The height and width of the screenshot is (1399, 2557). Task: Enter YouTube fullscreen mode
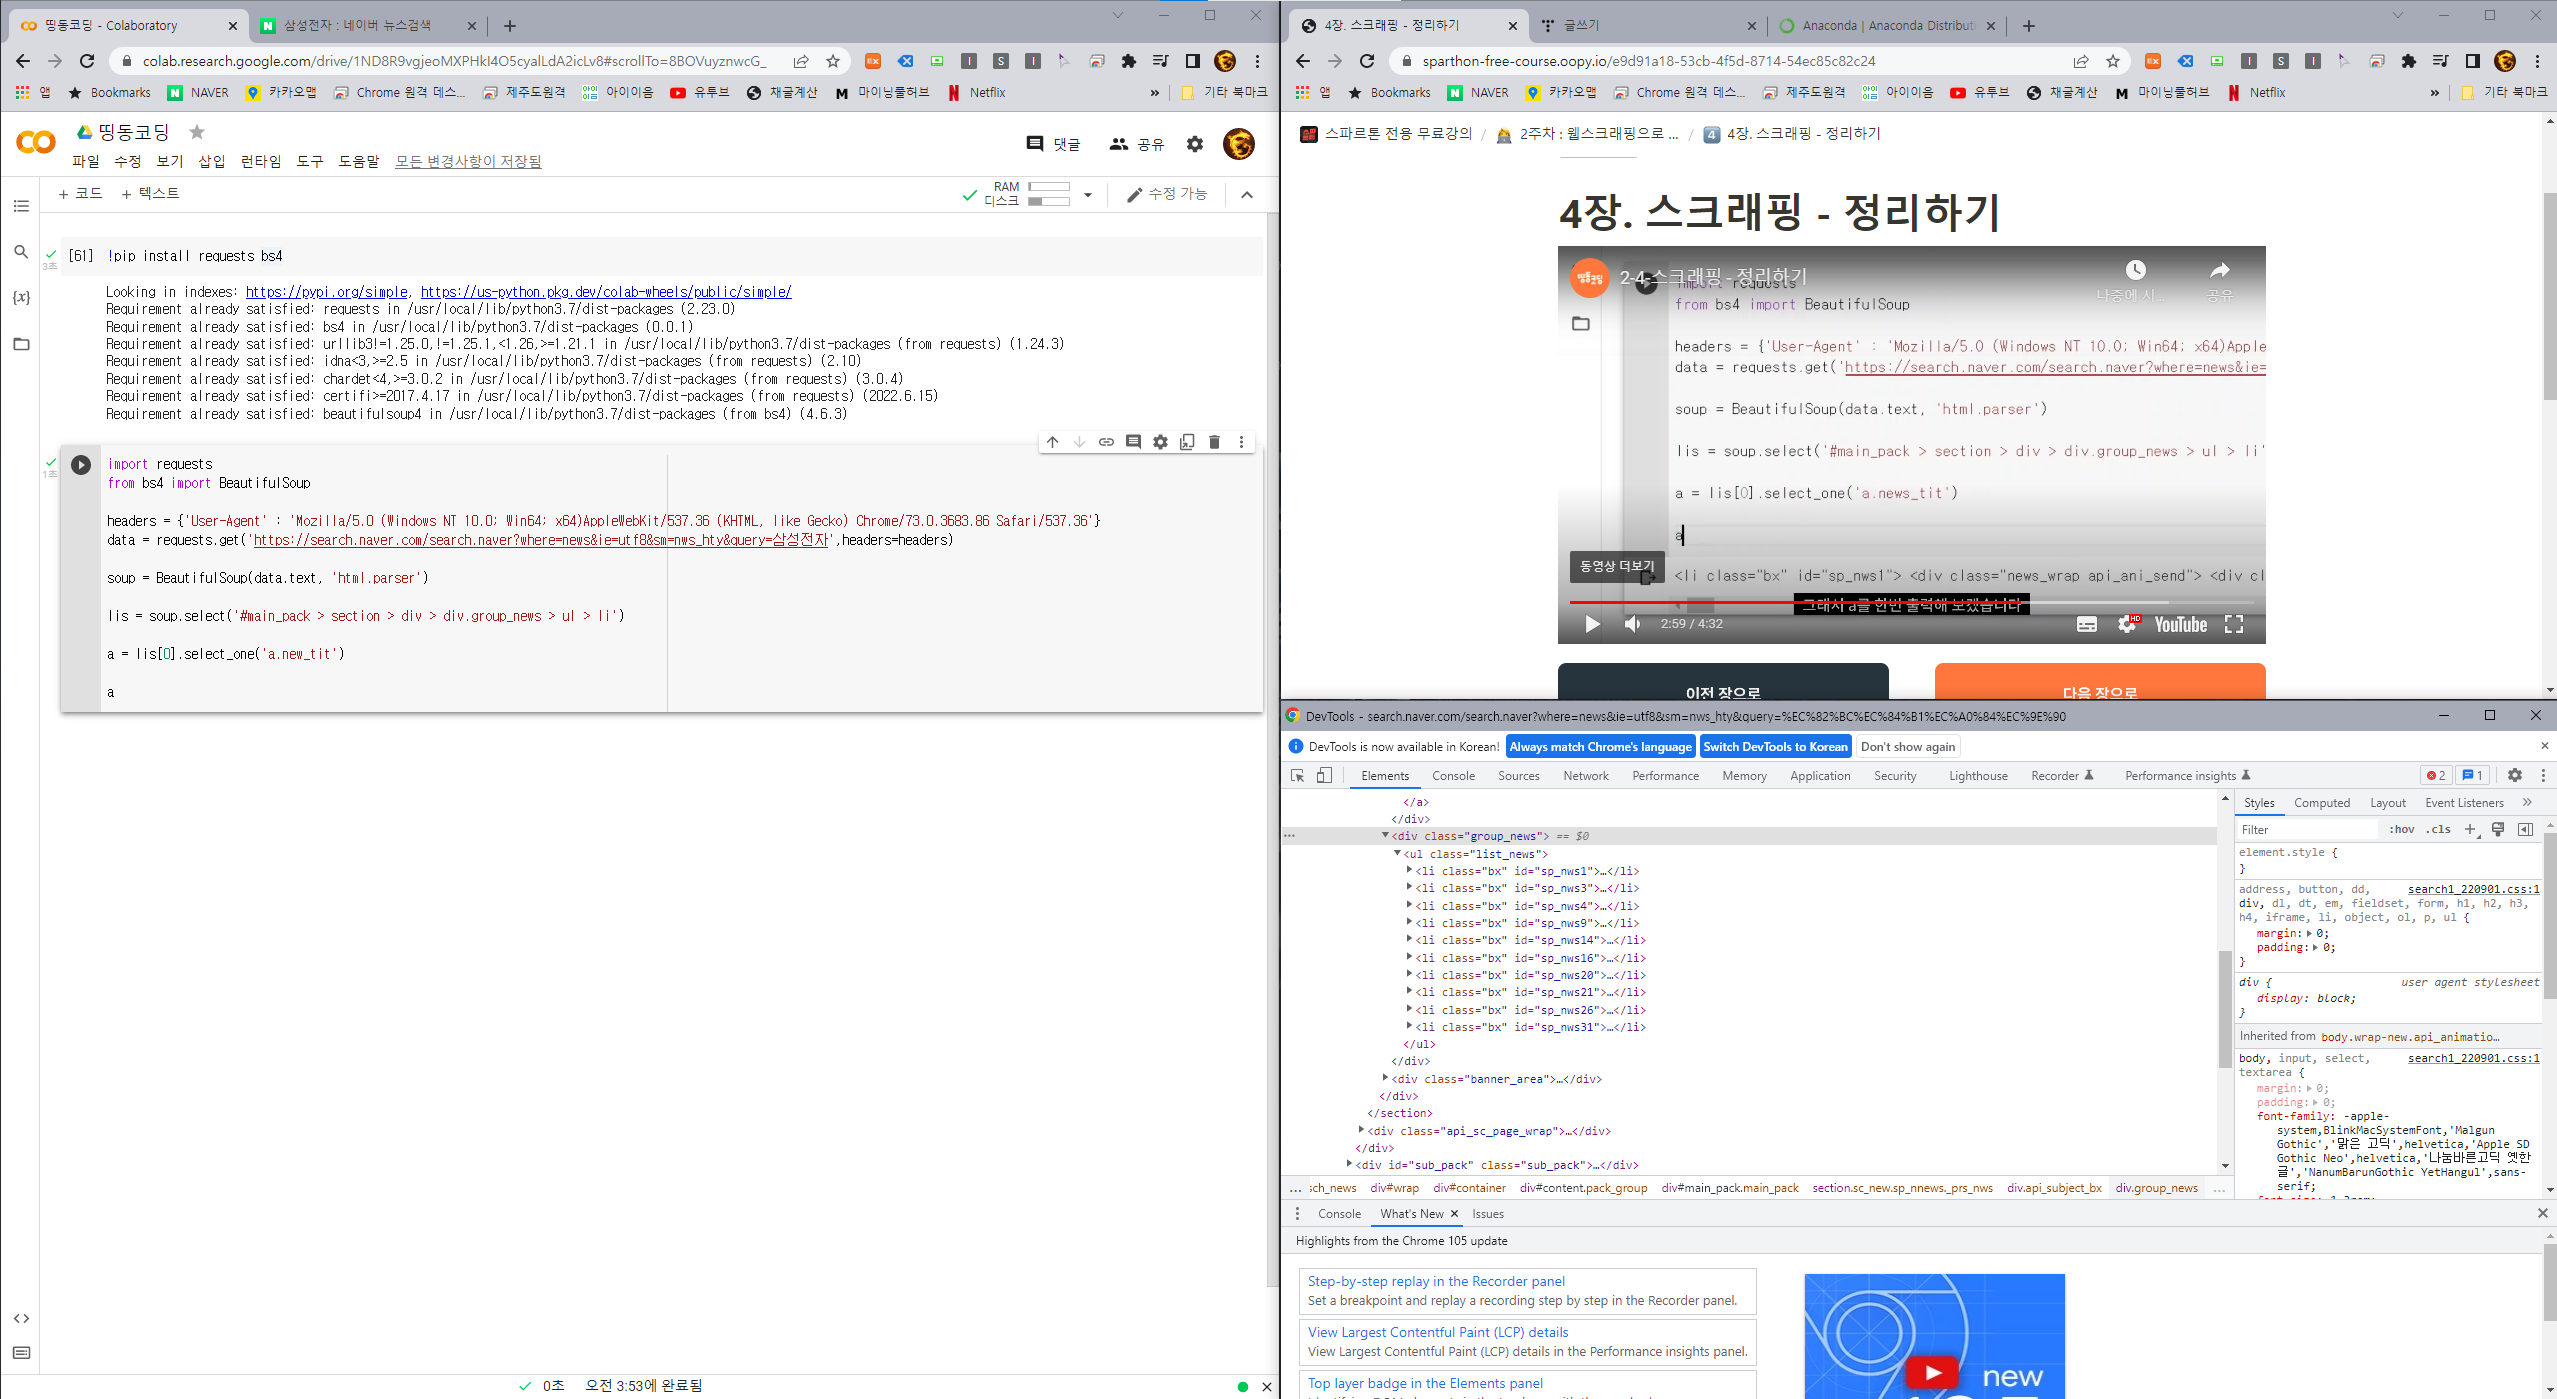[2234, 624]
